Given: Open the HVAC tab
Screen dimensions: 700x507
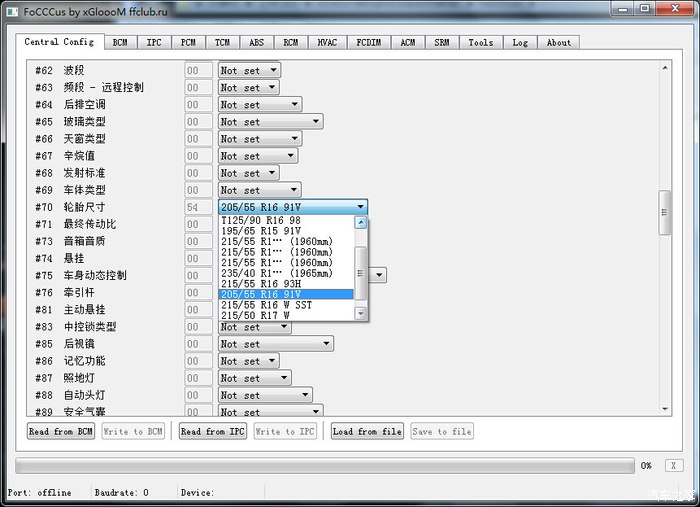Looking at the screenshot, I should 327,43.
